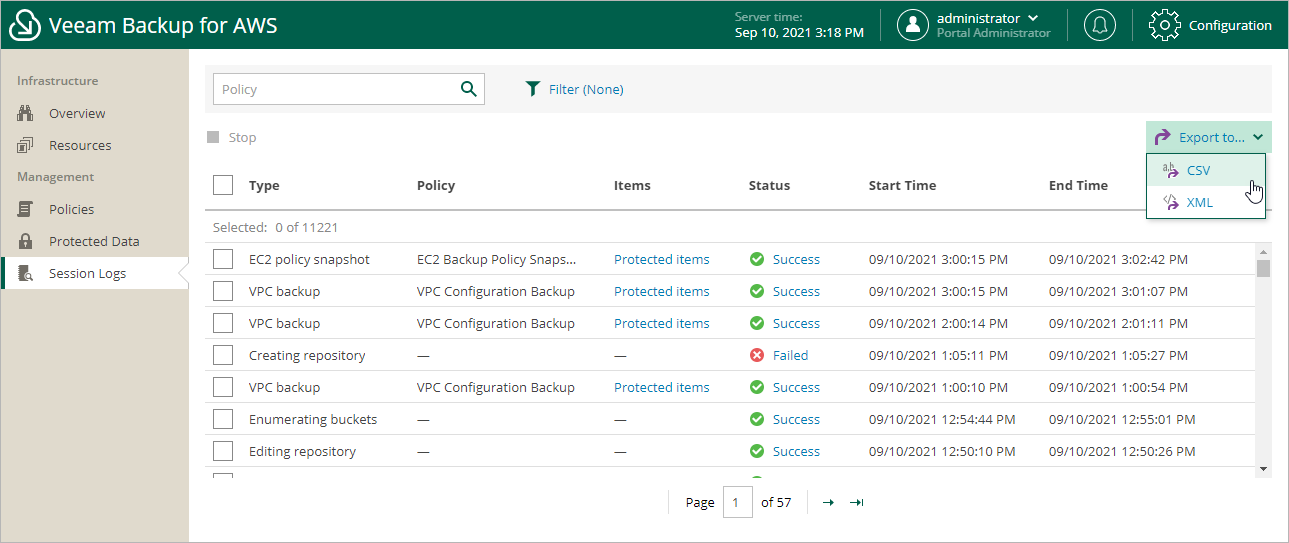Image resolution: width=1289 pixels, height=543 pixels.
Task: Select the Creating repository row checkbox
Action: (223, 355)
